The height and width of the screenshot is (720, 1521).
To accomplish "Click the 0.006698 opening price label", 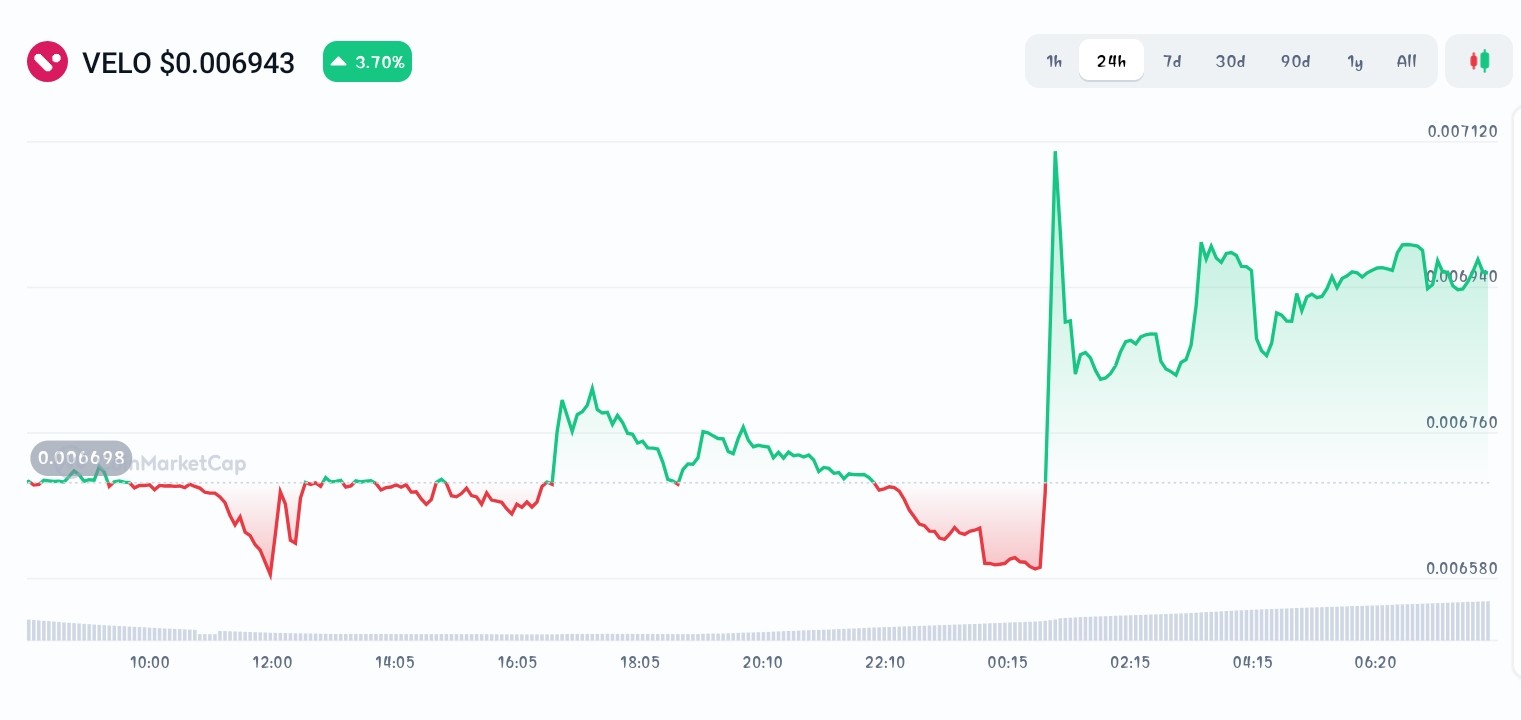I will tap(81, 458).
